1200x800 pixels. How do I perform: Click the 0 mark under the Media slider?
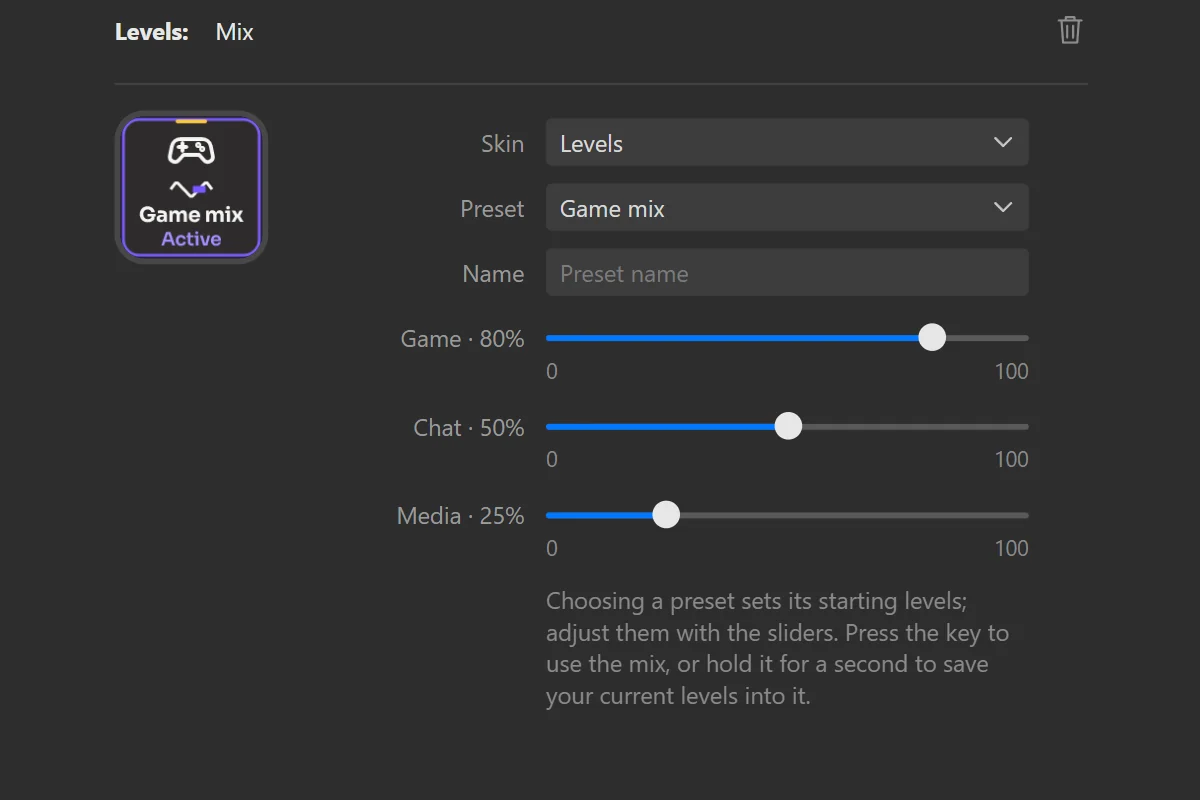tap(552, 548)
